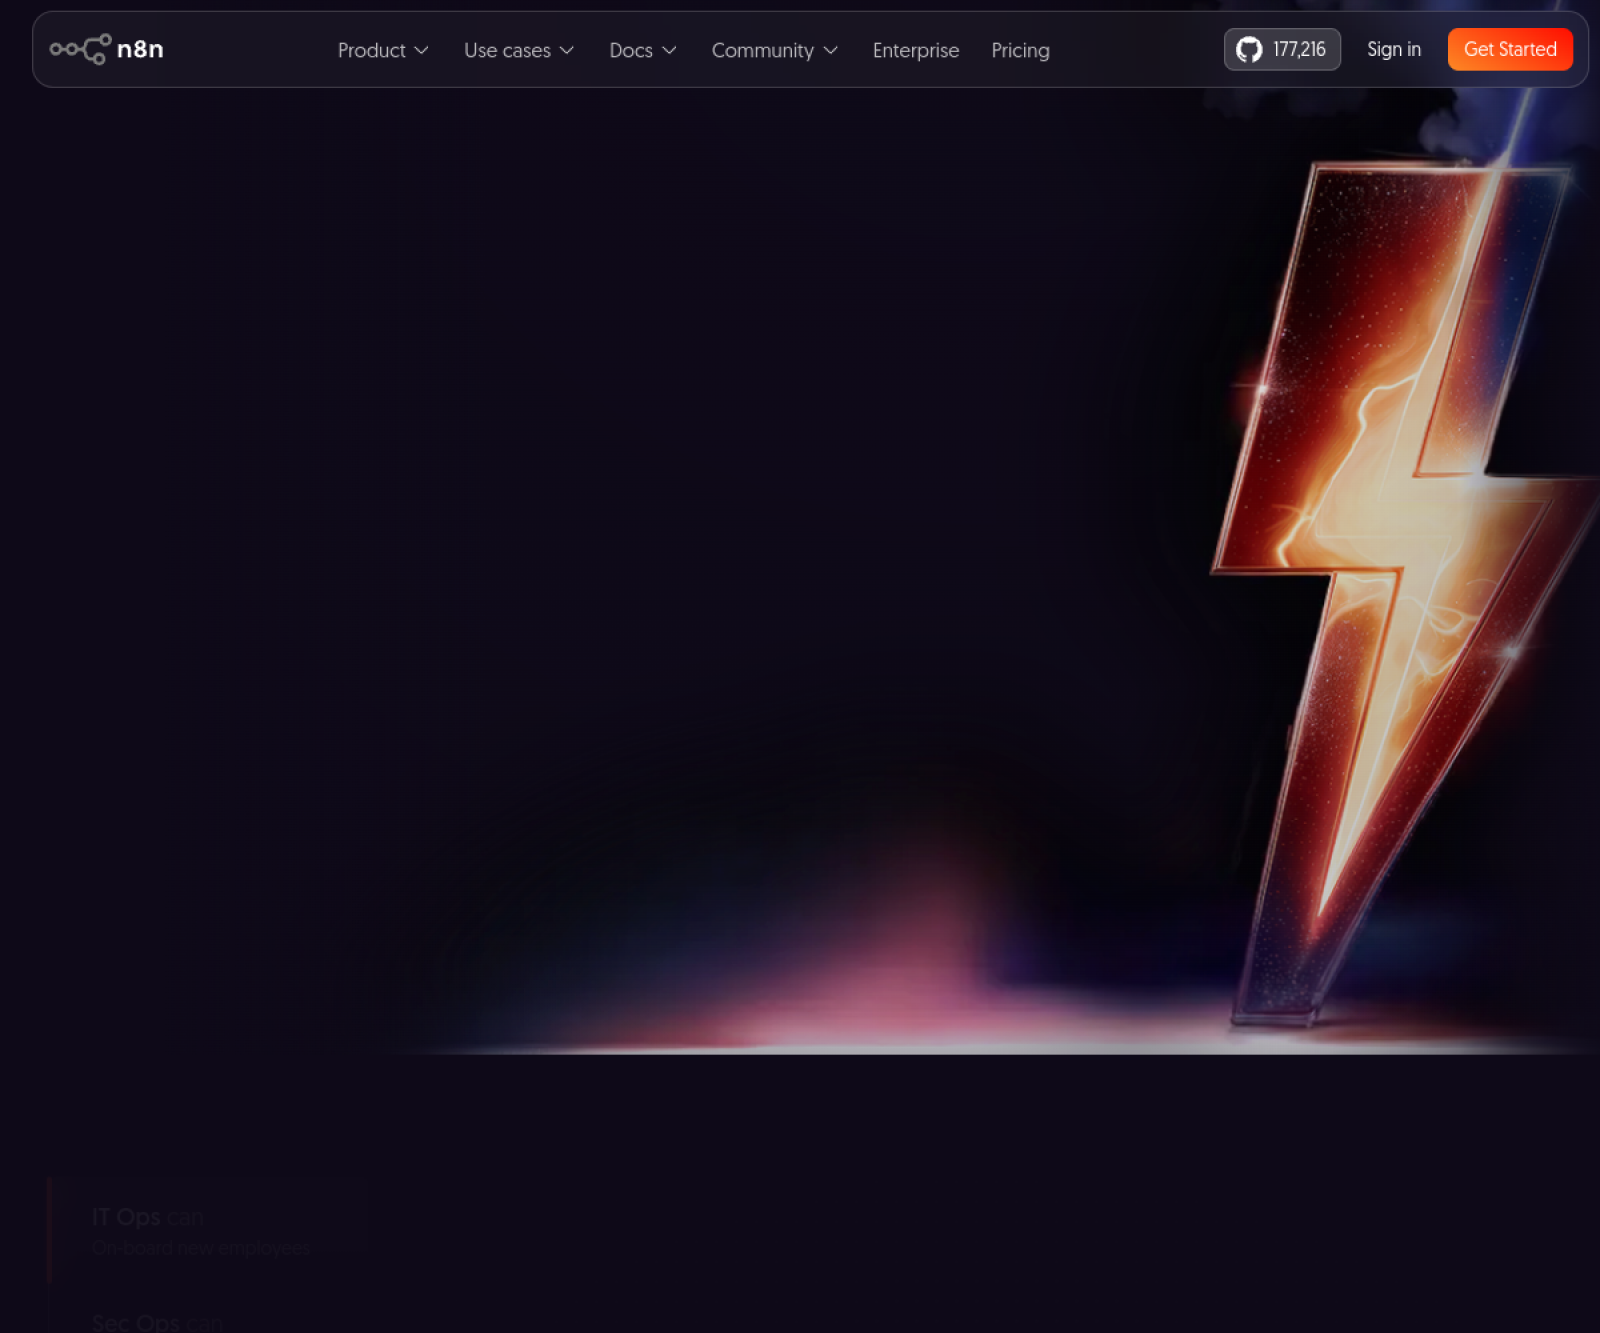1600x1333 pixels.
Task: Open the Docs menu
Action: (x=631, y=50)
